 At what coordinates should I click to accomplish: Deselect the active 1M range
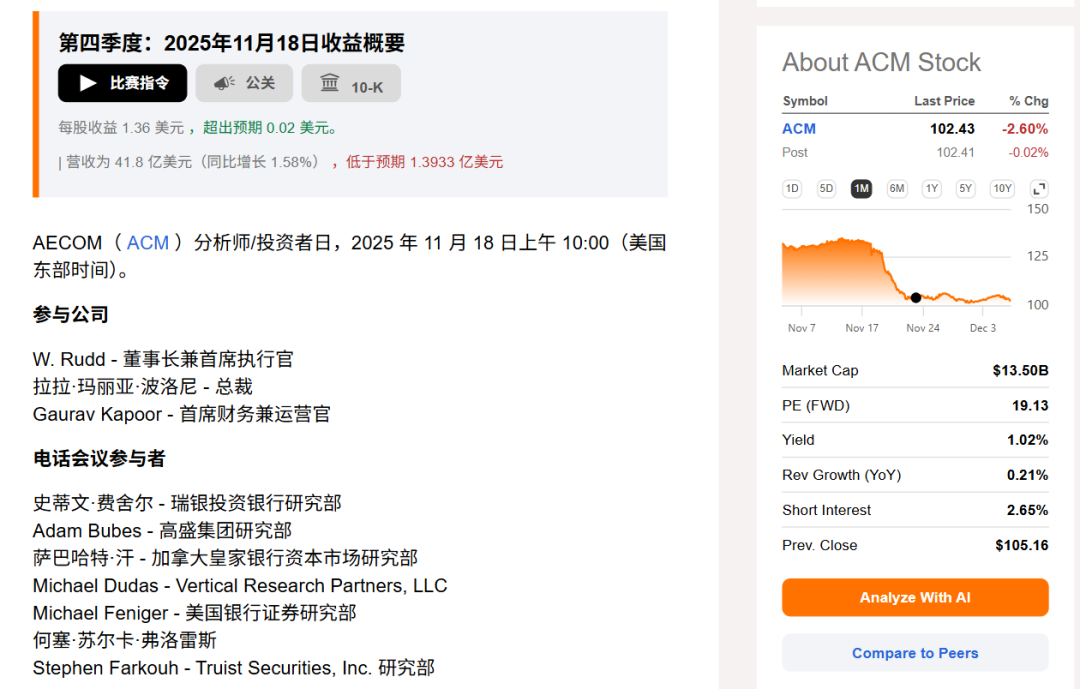pos(861,188)
